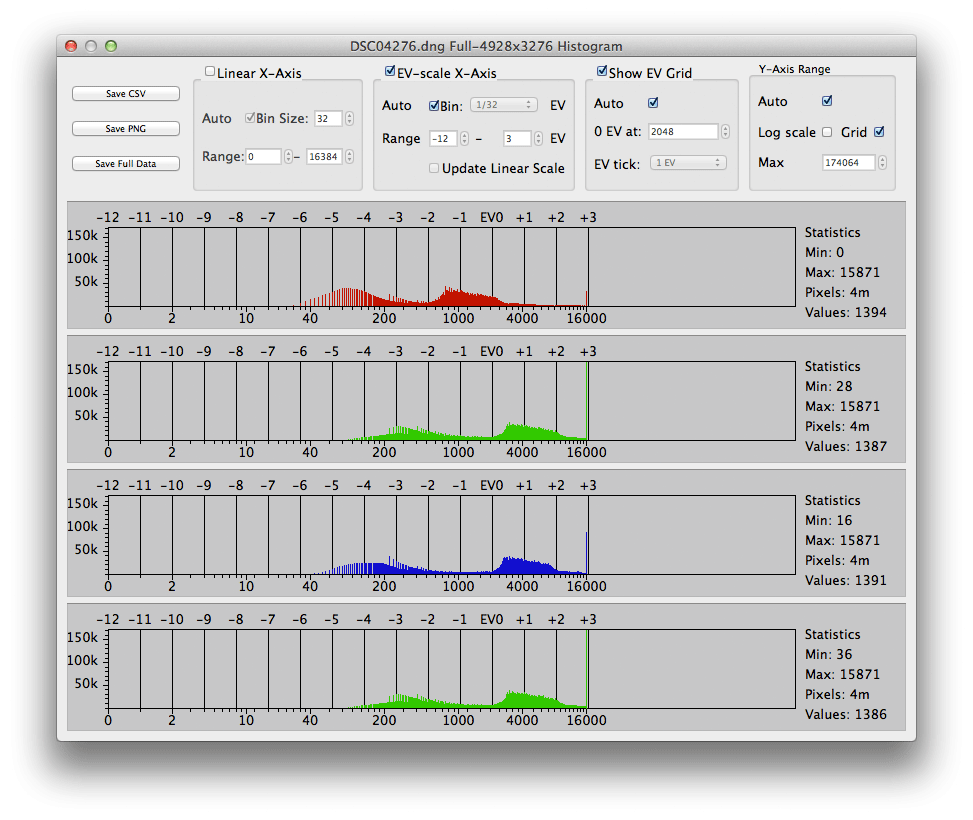Click the Y-Axis Max value stepper
Viewport: 973px width, 820px height.
click(x=881, y=162)
